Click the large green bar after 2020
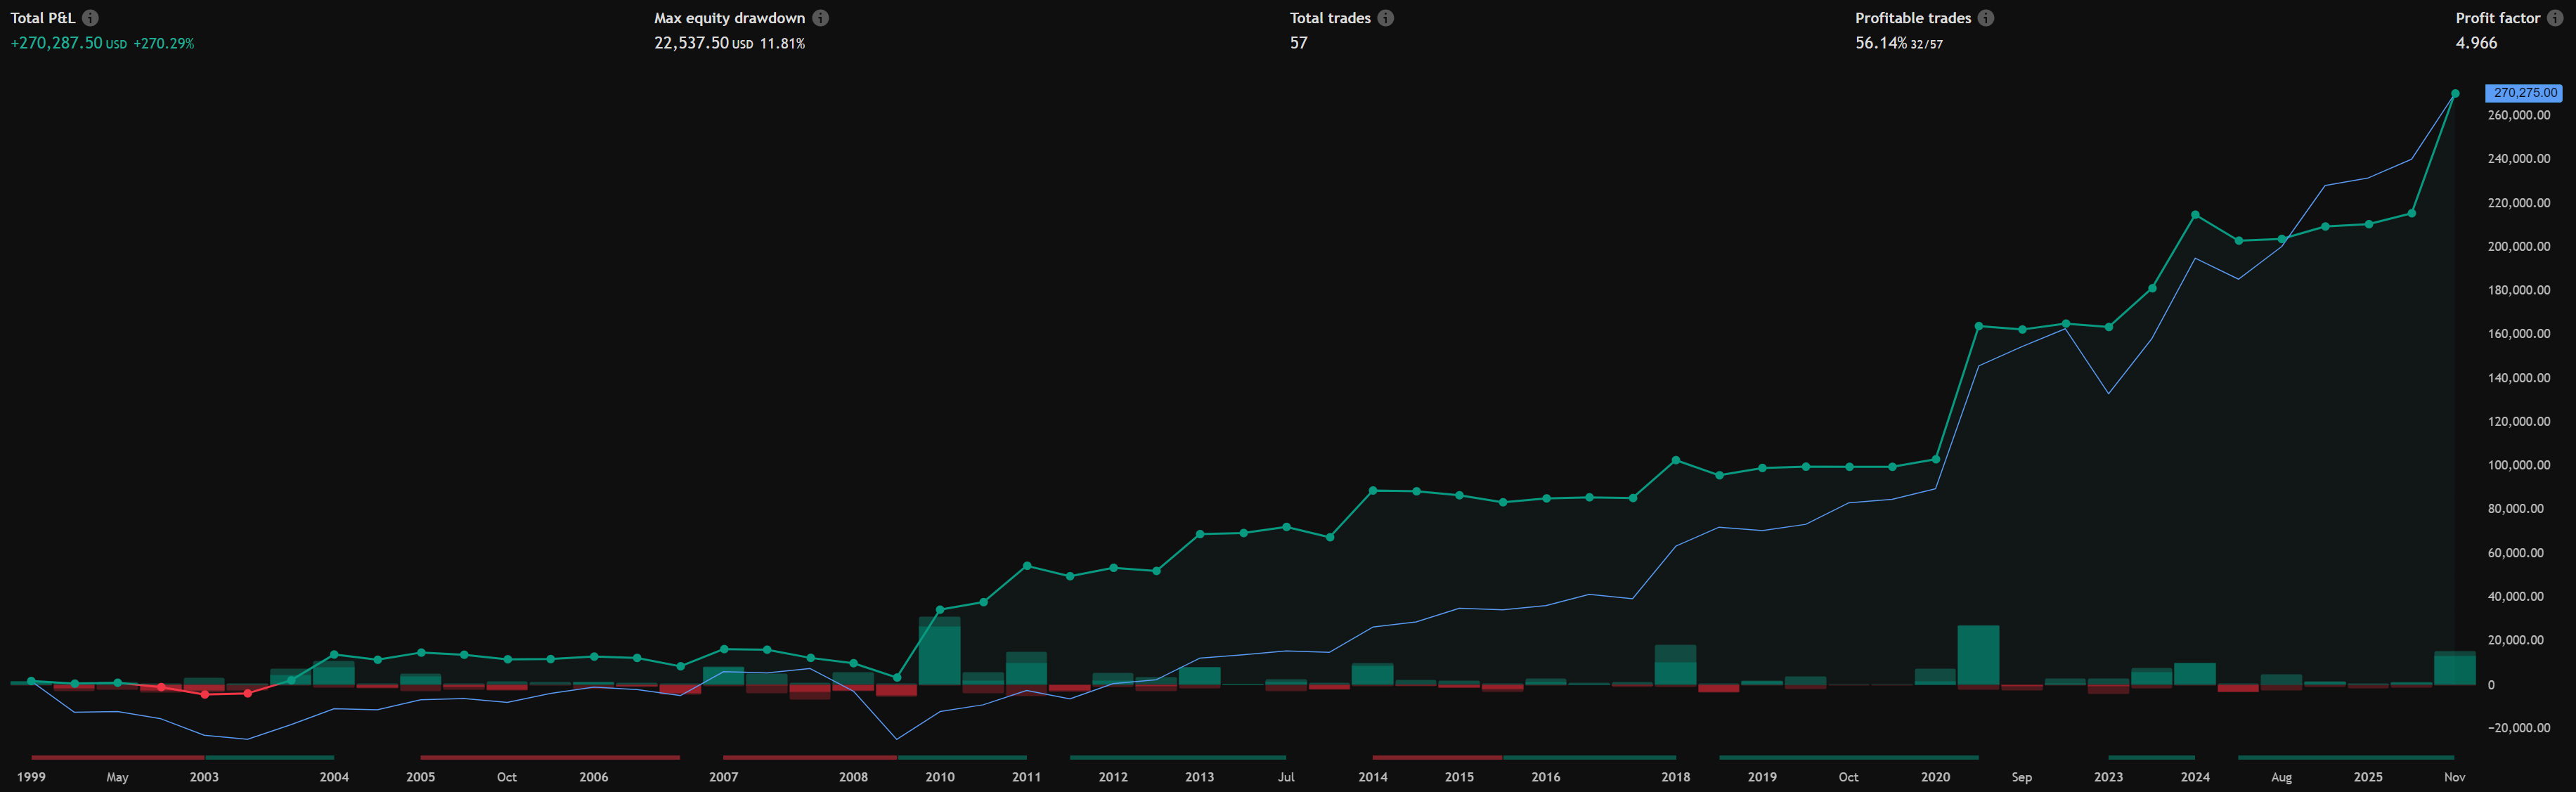This screenshot has height=792, width=2576. pyautogui.click(x=1978, y=655)
